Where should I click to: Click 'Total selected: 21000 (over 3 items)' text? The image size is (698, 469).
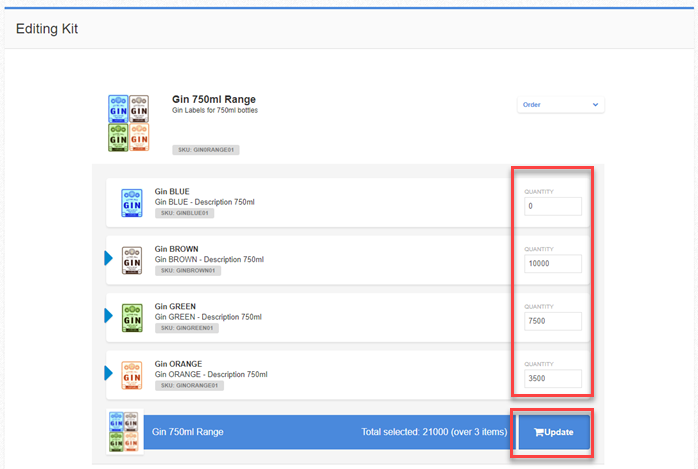pyautogui.click(x=434, y=432)
